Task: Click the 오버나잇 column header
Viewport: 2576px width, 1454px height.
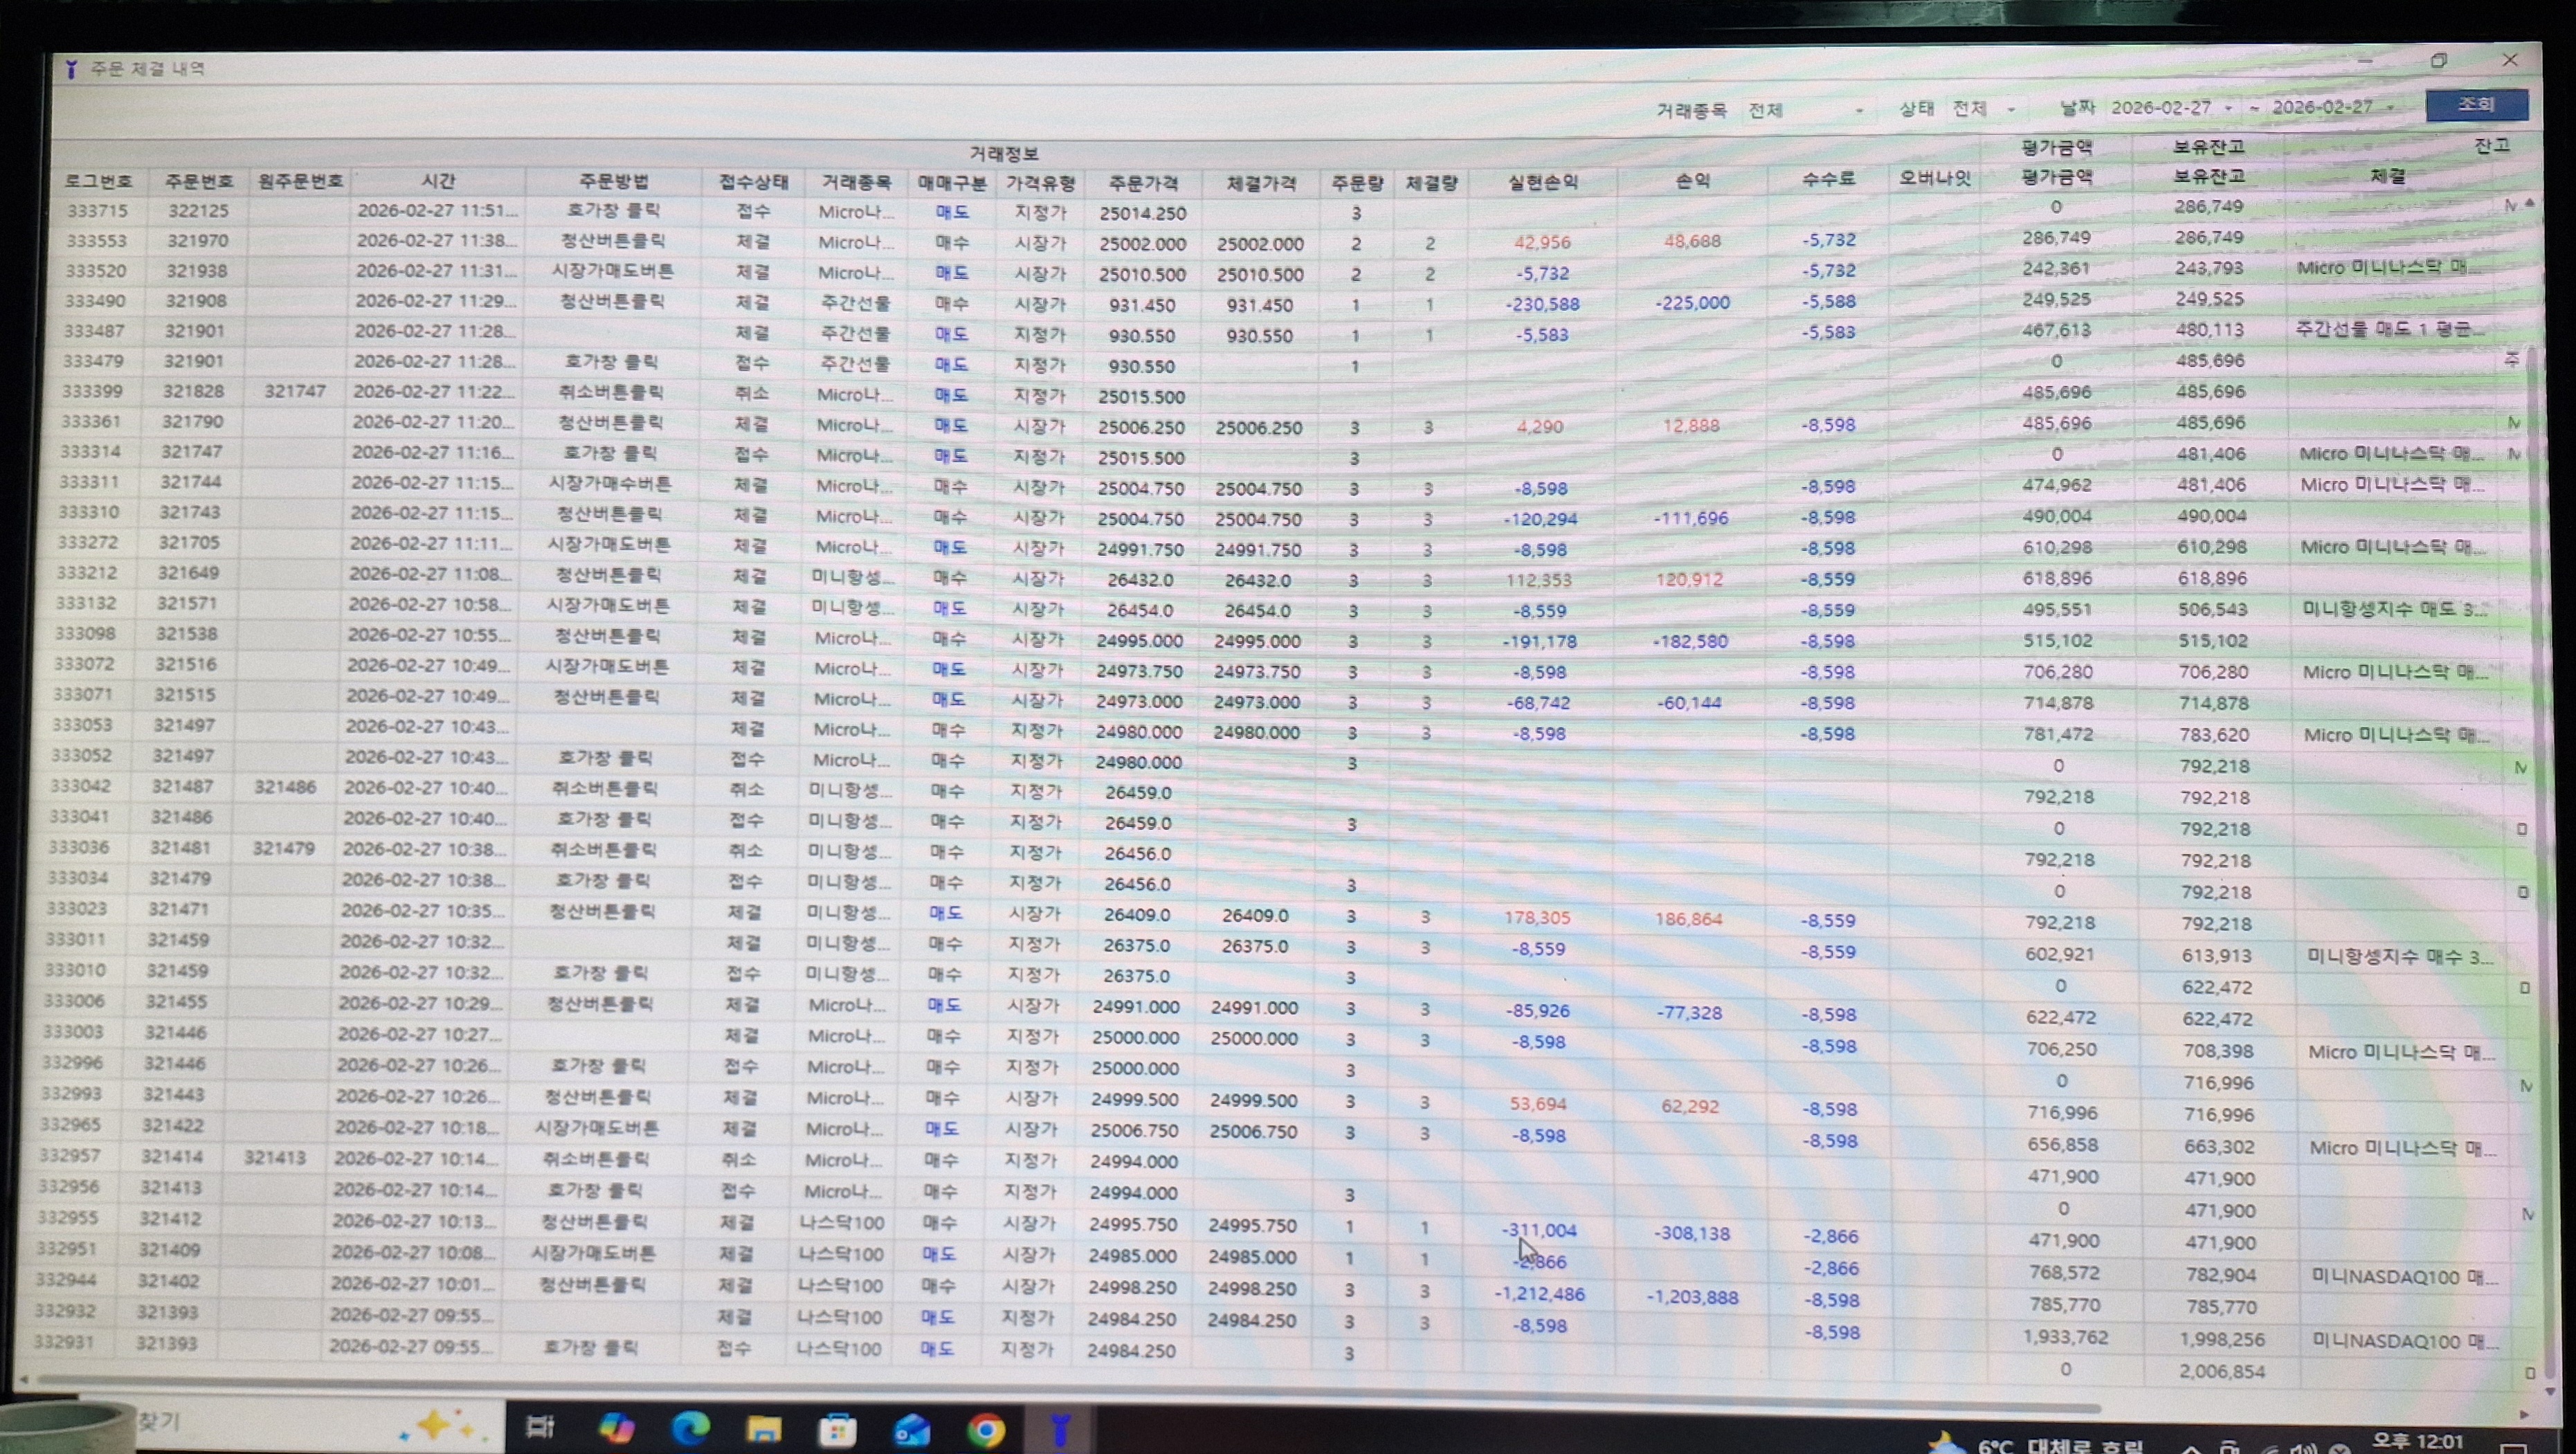Action: click(x=1935, y=178)
